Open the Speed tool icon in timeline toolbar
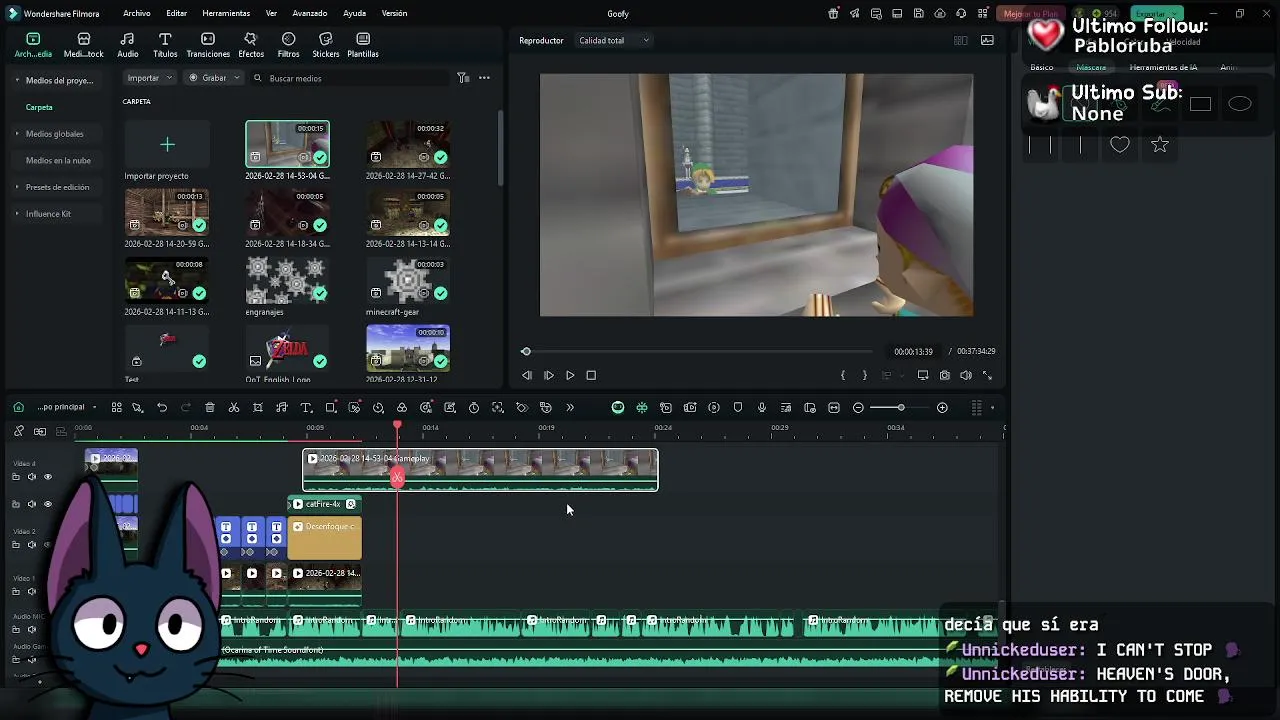The image size is (1280, 720). coord(378,408)
